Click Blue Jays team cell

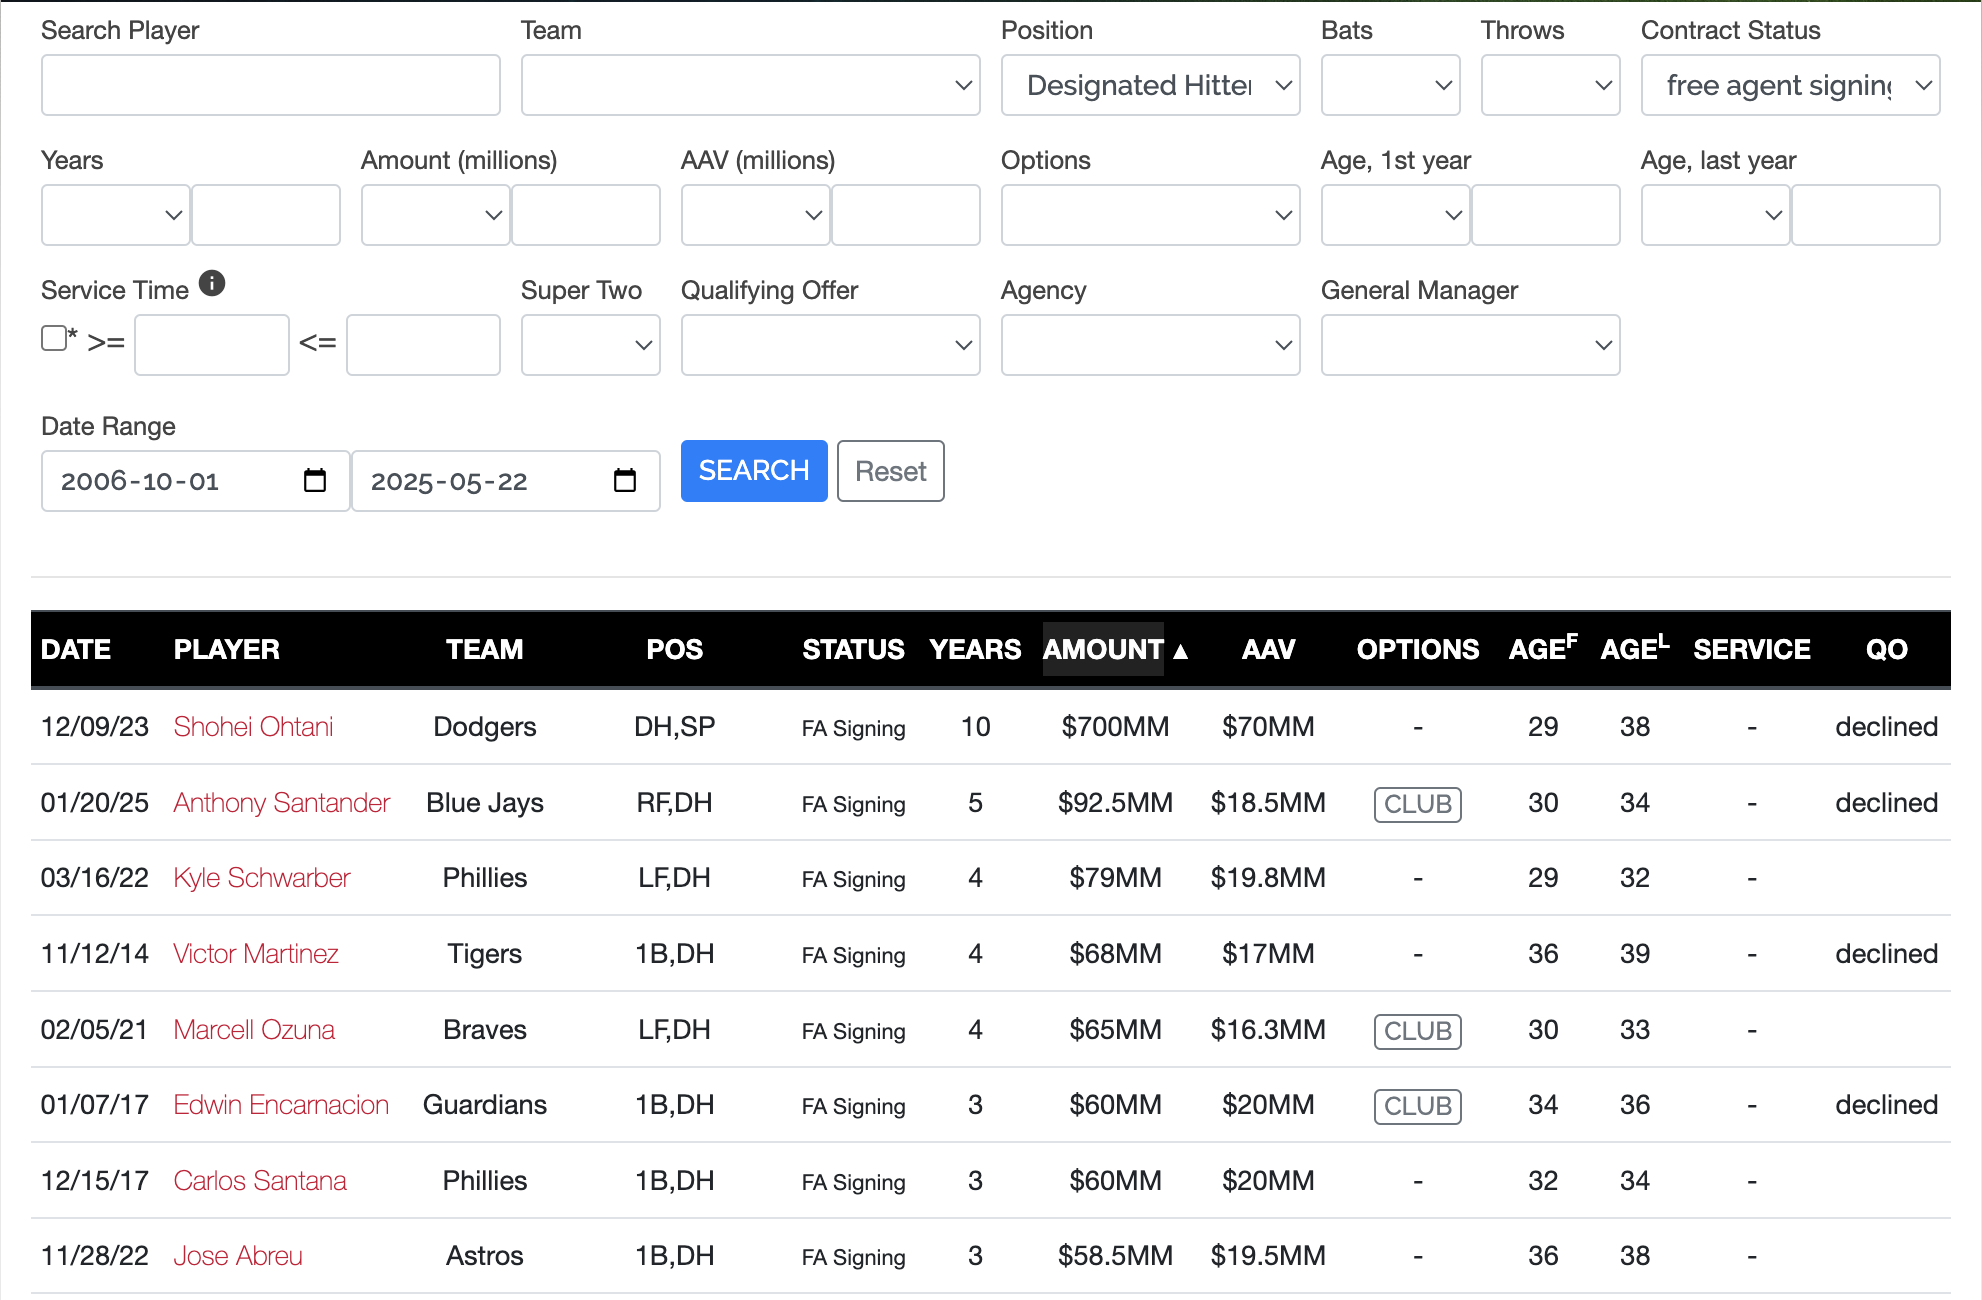[485, 803]
